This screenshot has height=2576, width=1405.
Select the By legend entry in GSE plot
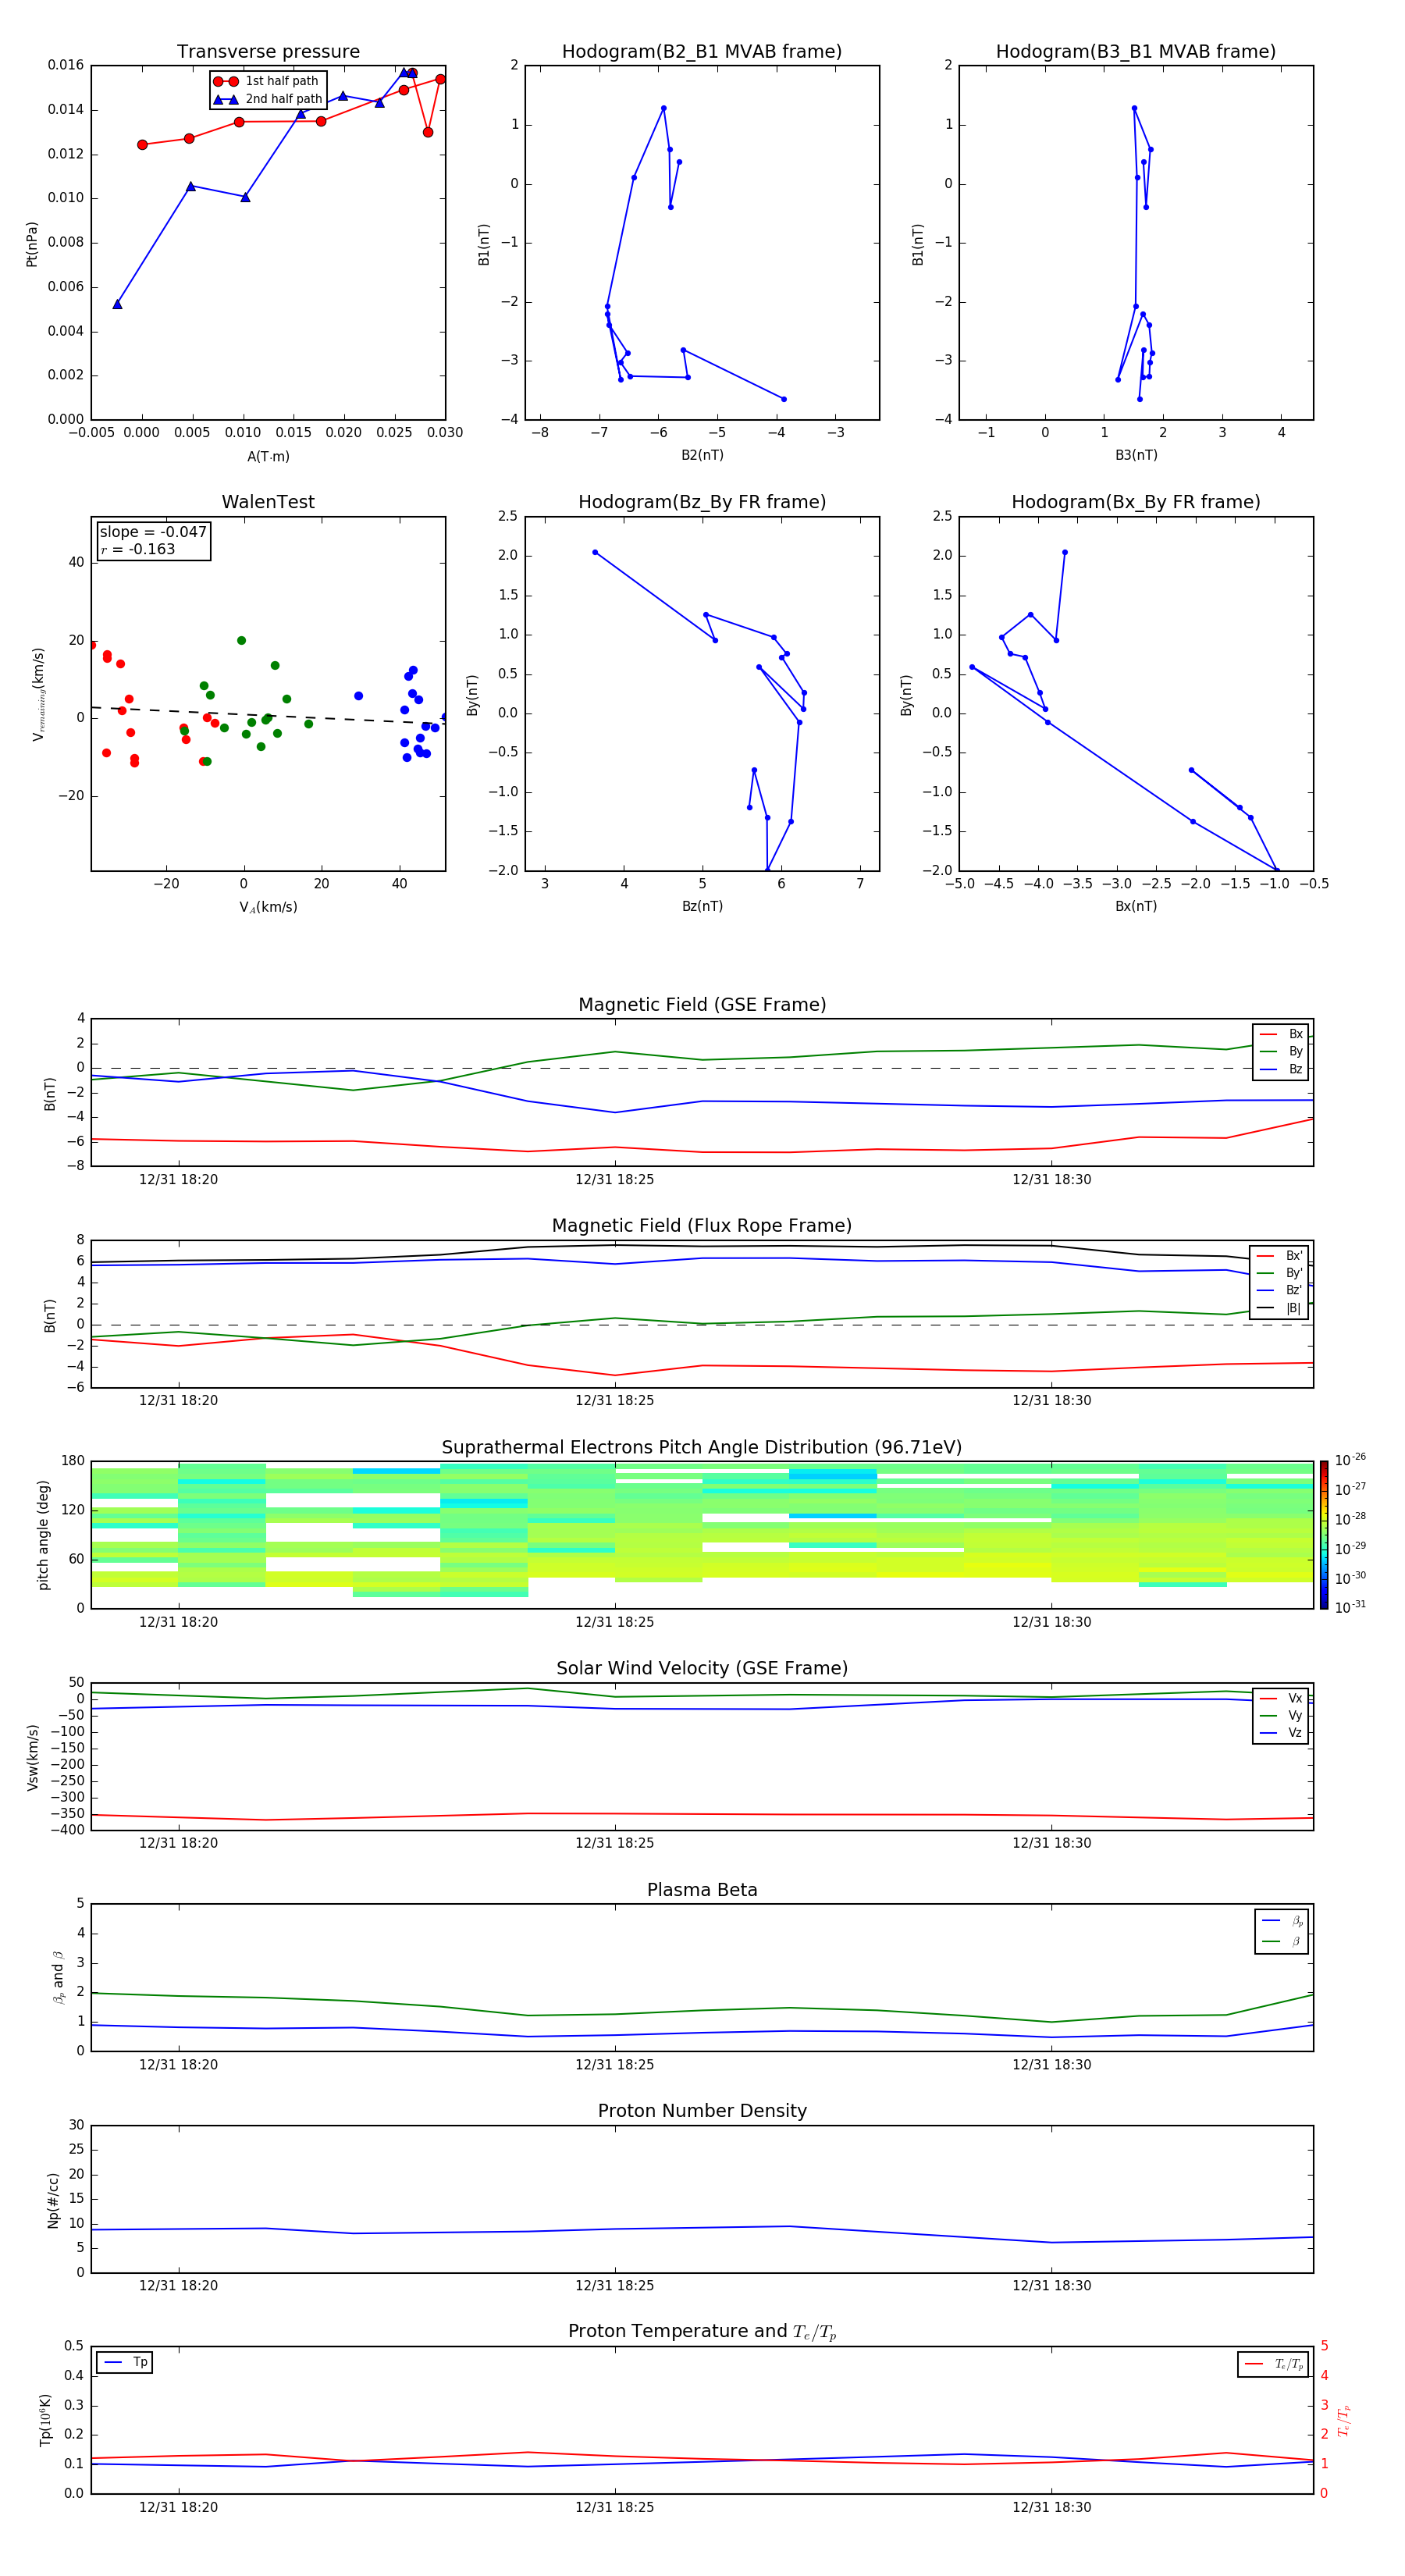(x=1281, y=1051)
